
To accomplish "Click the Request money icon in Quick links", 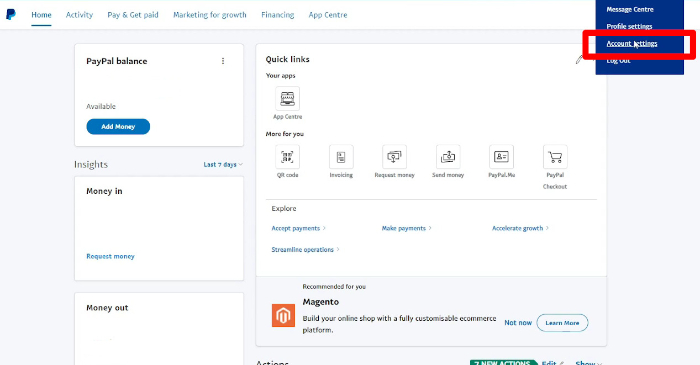I will click(395, 157).
